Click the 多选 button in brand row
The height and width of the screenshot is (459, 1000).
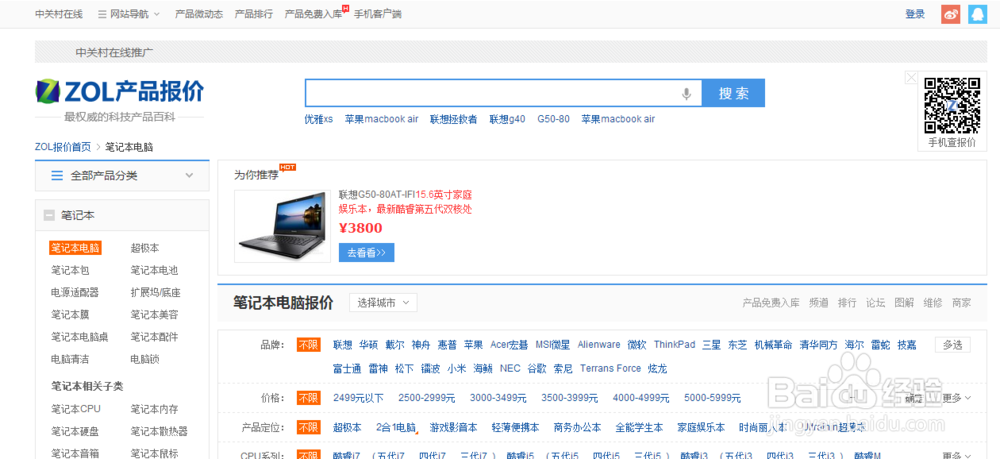click(952, 345)
